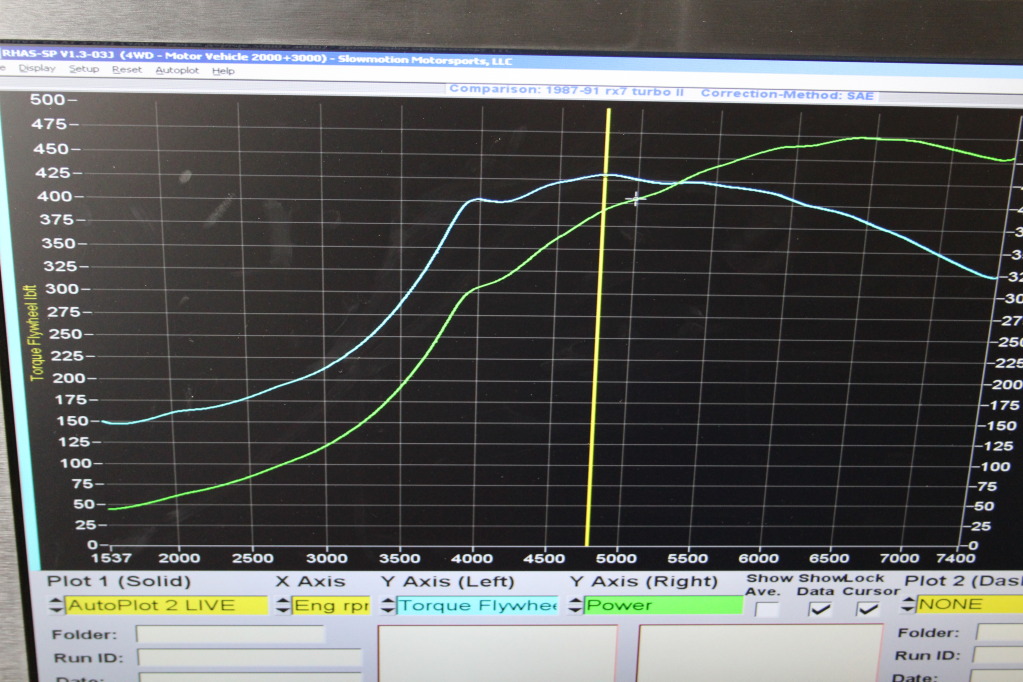Click the Plot 2 Folder field
Screen dimensions: 1023x682
point(1000,632)
